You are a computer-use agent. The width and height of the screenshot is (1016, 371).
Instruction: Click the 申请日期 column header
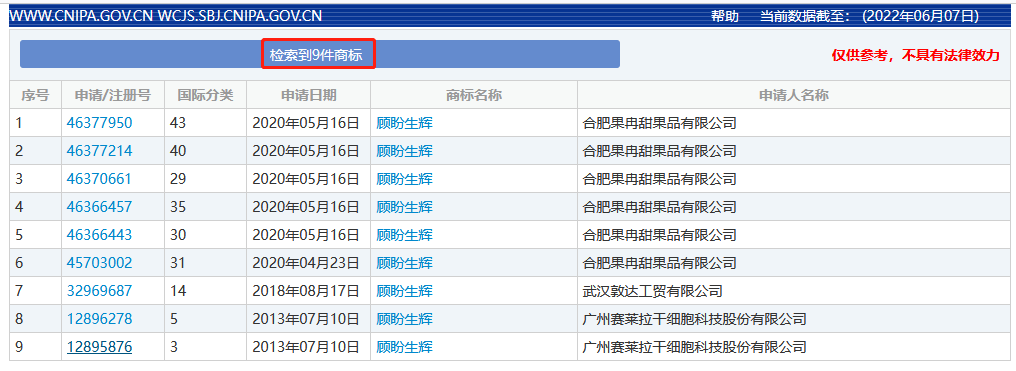pyautogui.click(x=308, y=95)
